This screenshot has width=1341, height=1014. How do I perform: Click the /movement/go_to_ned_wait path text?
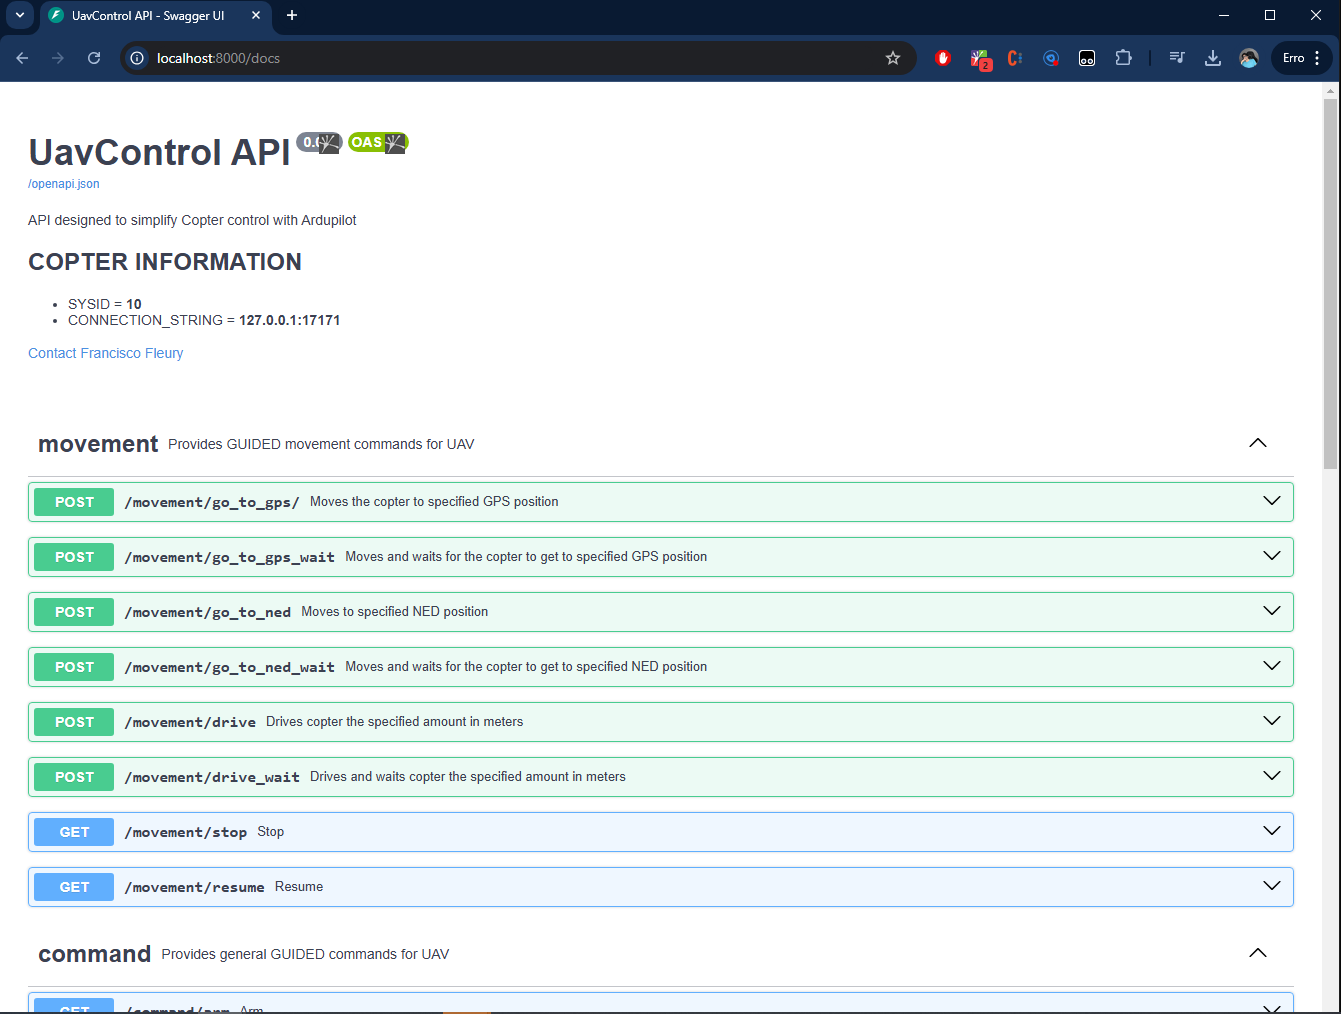(230, 667)
